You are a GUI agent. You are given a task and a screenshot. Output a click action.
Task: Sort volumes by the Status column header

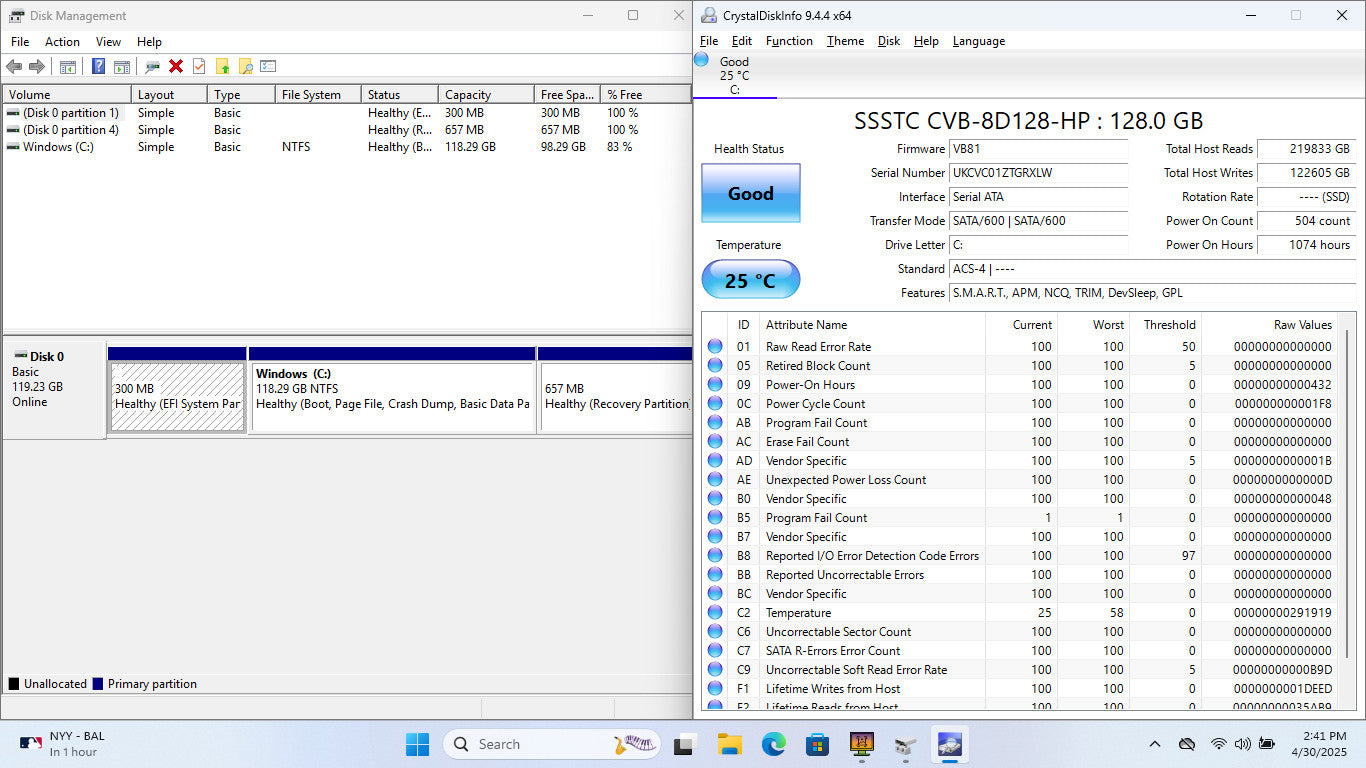(399, 94)
